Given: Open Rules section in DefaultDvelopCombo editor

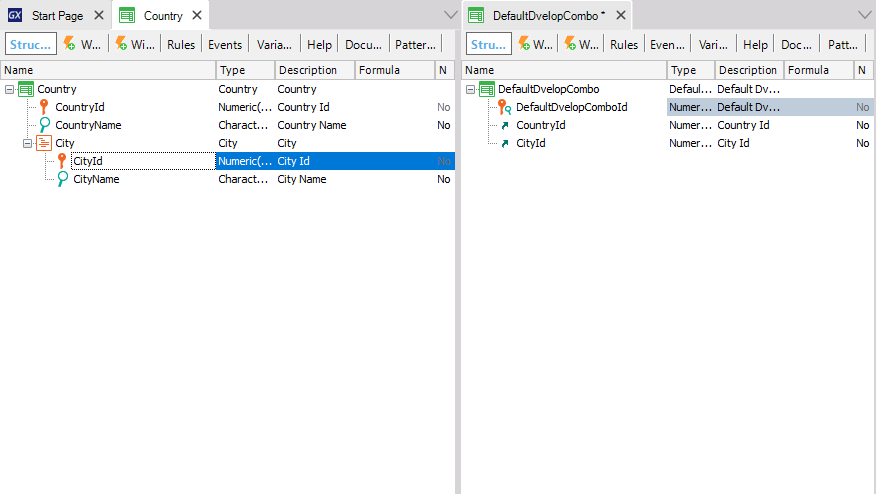Looking at the screenshot, I should [x=623, y=44].
